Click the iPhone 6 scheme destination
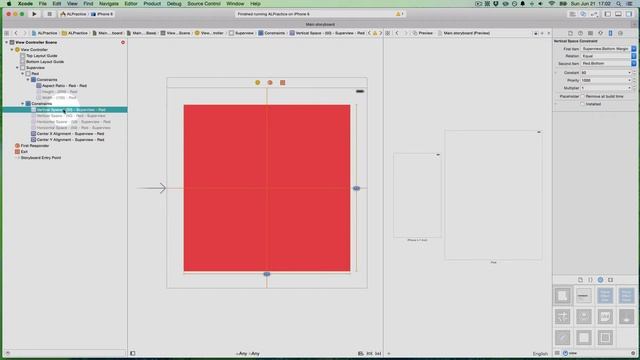Viewport: 640px width, 360px height. (x=102, y=14)
